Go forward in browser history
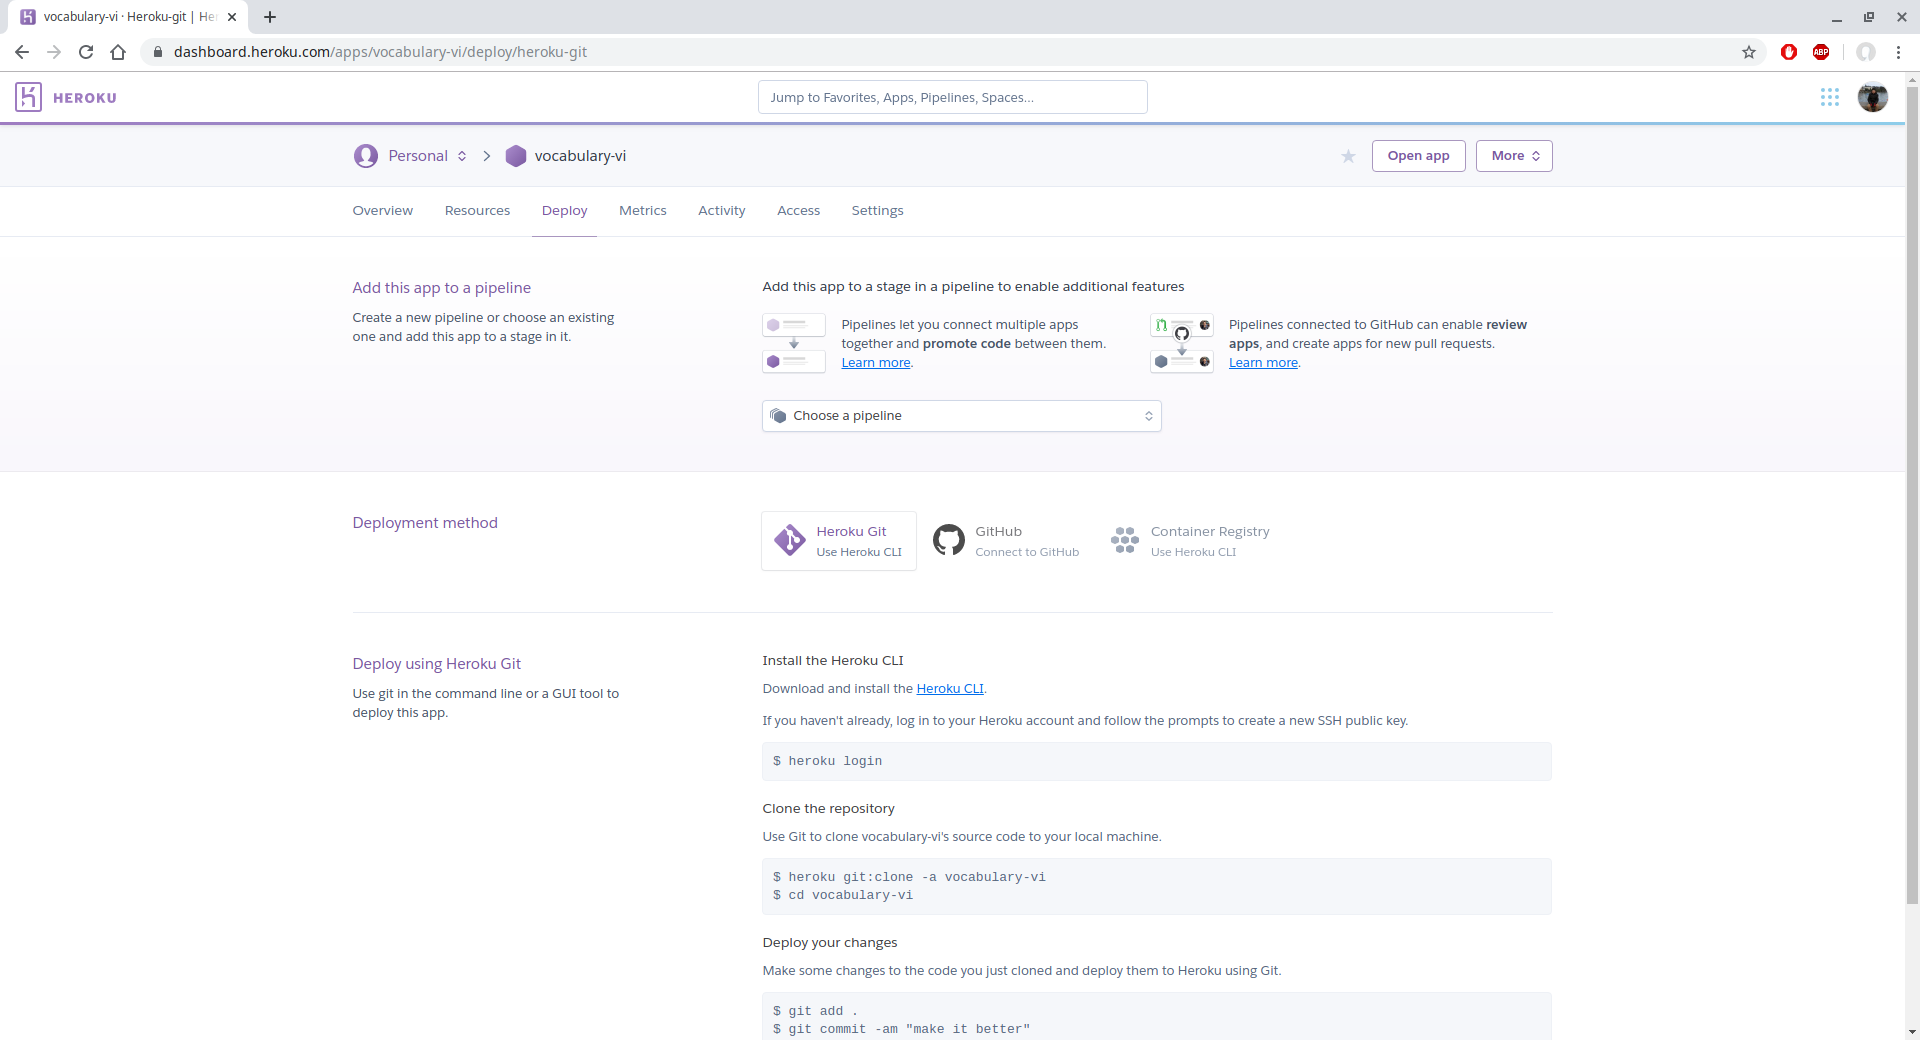 click(x=54, y=52)
